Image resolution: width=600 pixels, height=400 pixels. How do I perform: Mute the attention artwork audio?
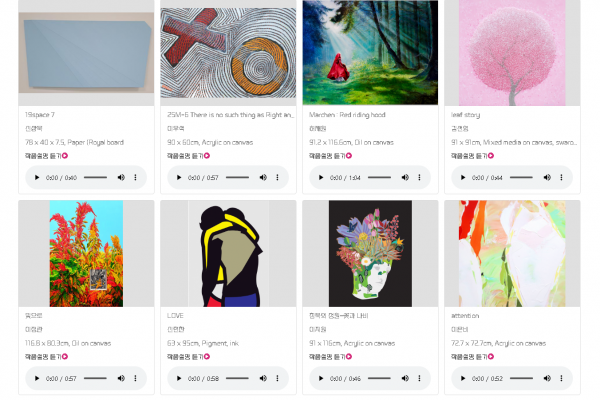click(547, 379)
